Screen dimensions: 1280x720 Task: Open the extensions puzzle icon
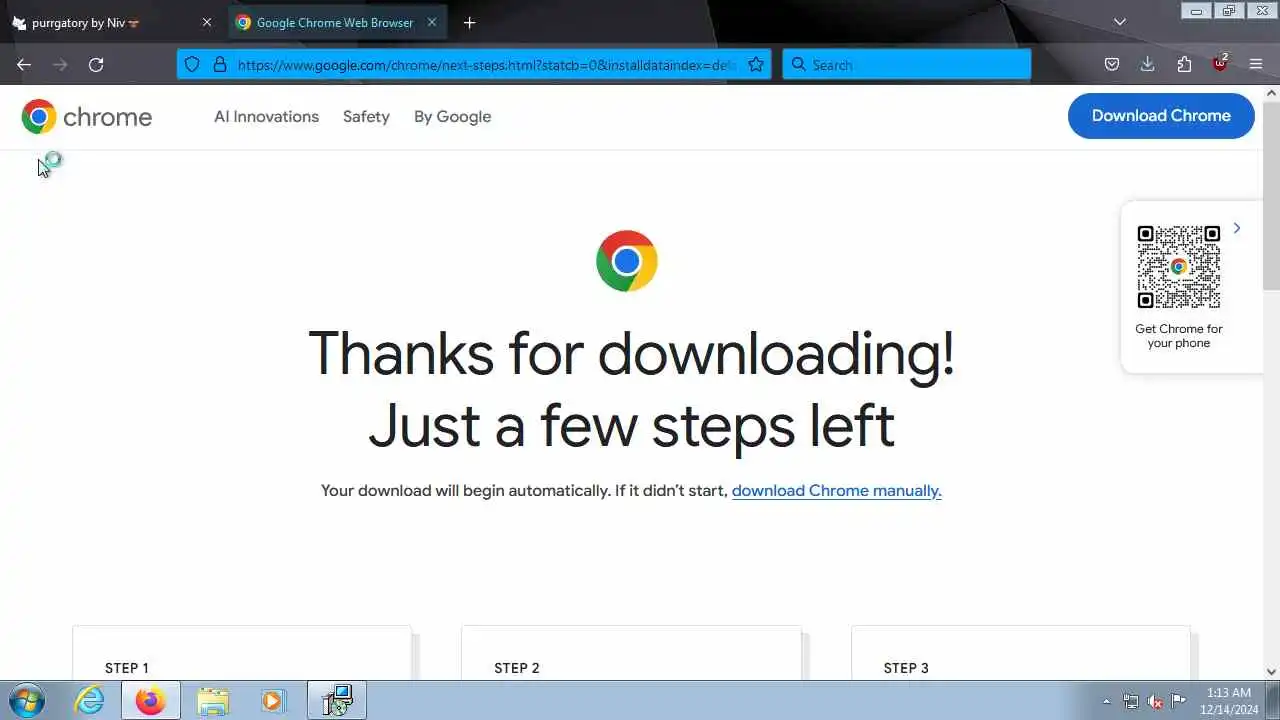tap(1184, 65)
